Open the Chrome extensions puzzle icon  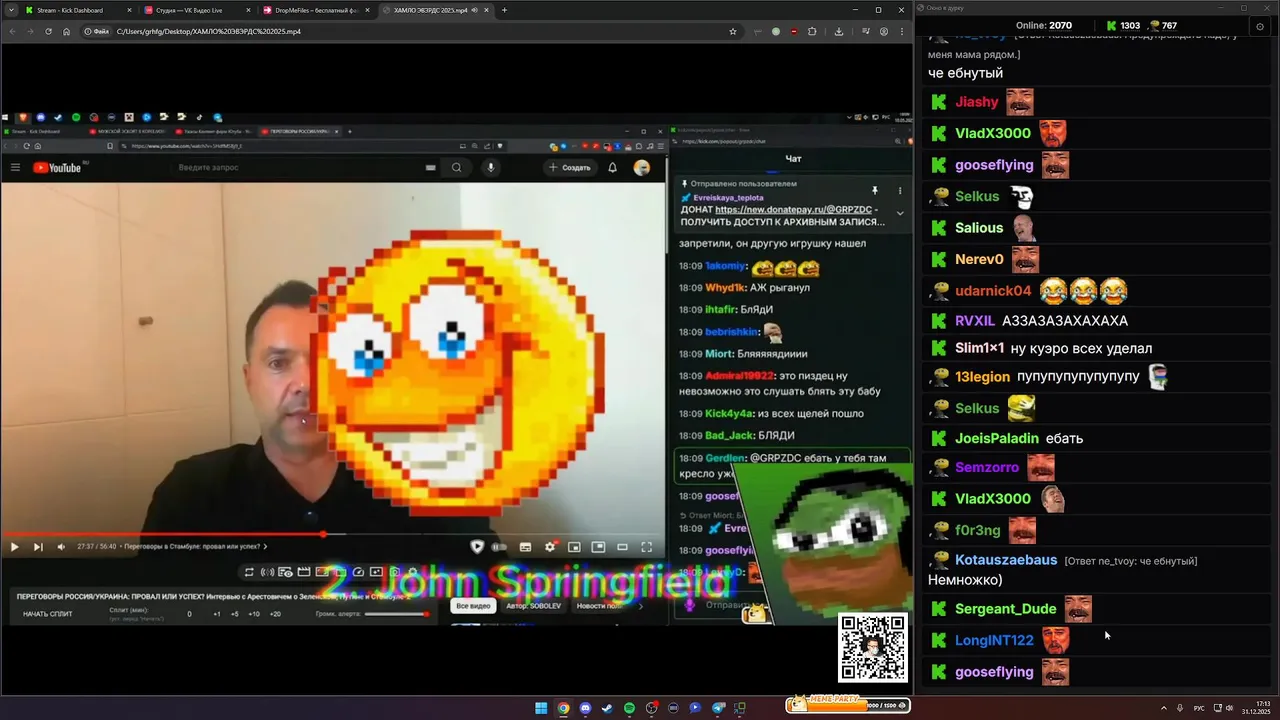pyautogui.click(x=812, y=31)
